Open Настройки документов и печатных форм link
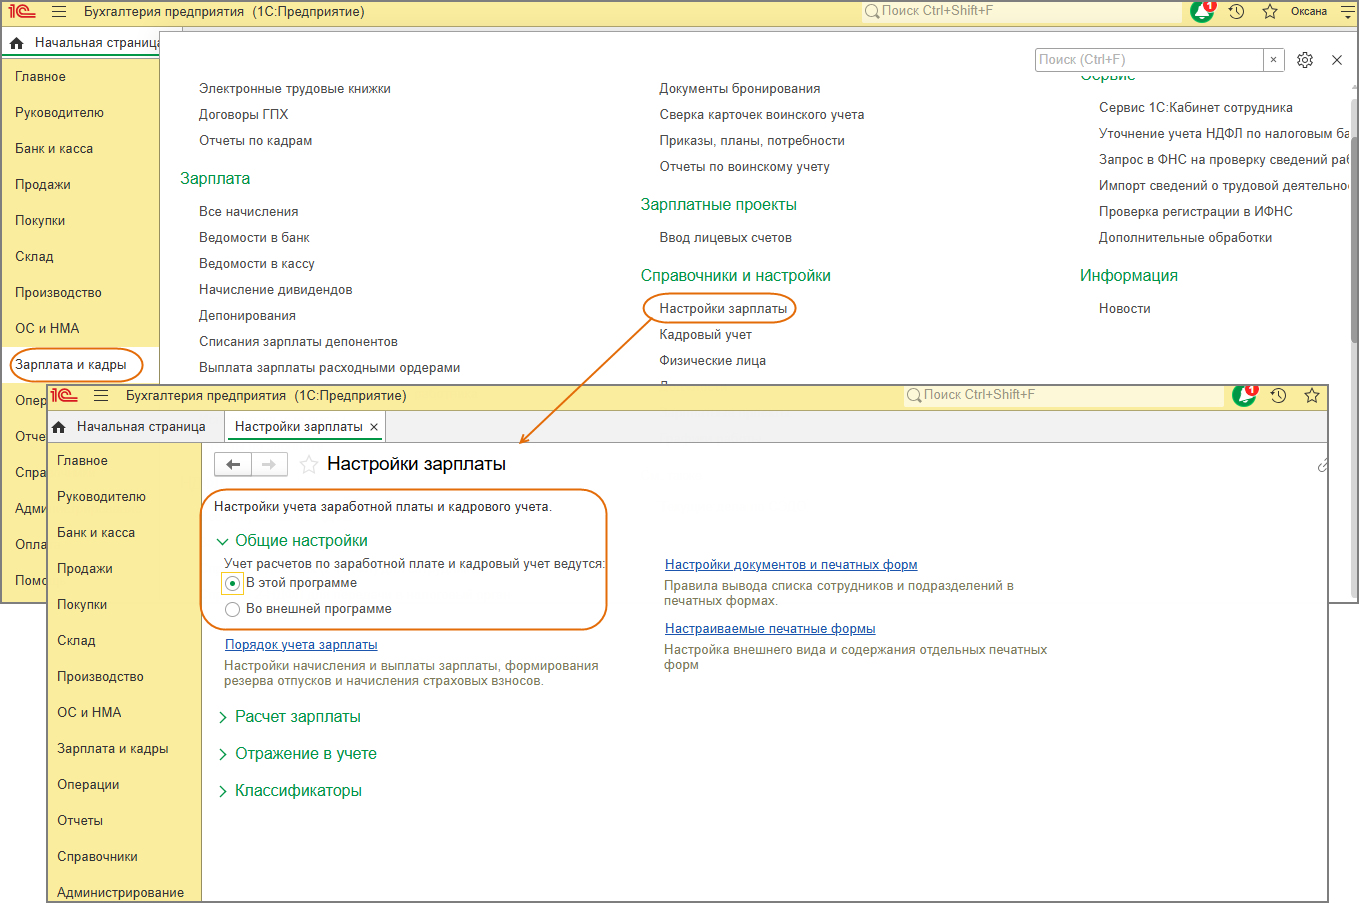The height and width of the screenshot is (906, 1359). coord(791,565)
